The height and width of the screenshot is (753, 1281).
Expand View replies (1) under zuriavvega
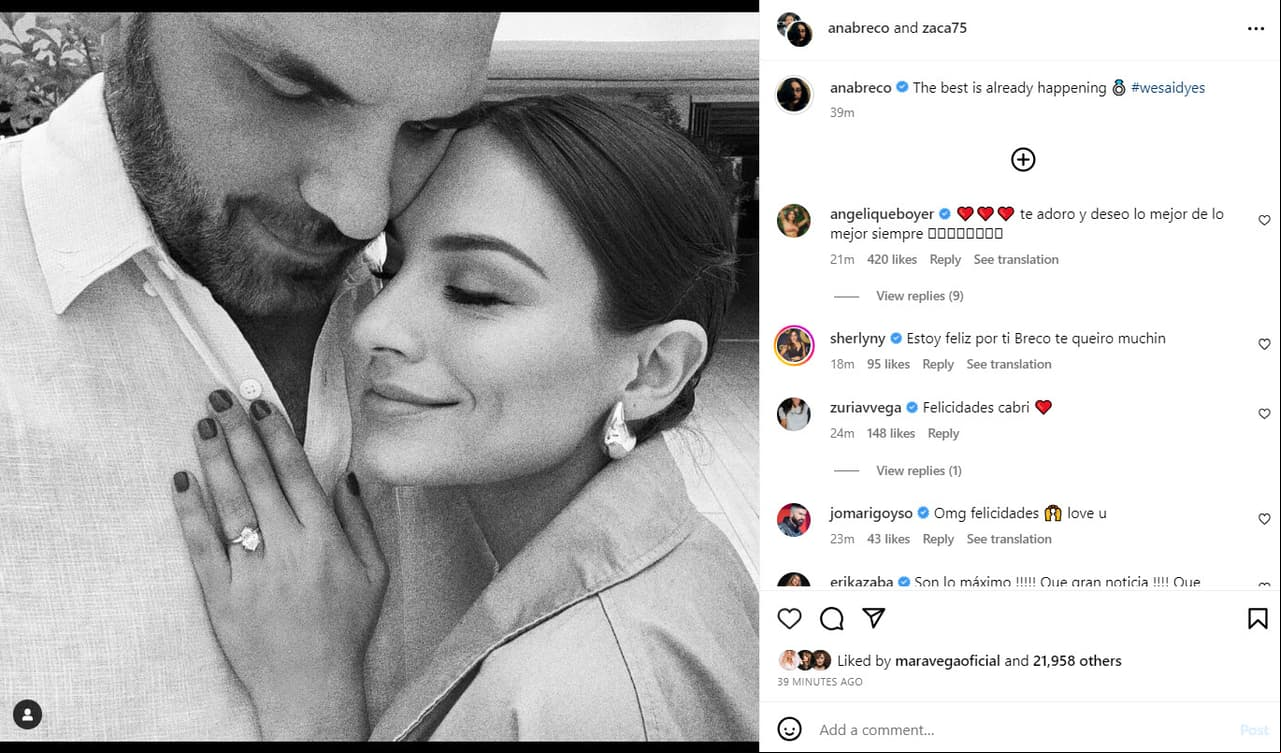919,471
